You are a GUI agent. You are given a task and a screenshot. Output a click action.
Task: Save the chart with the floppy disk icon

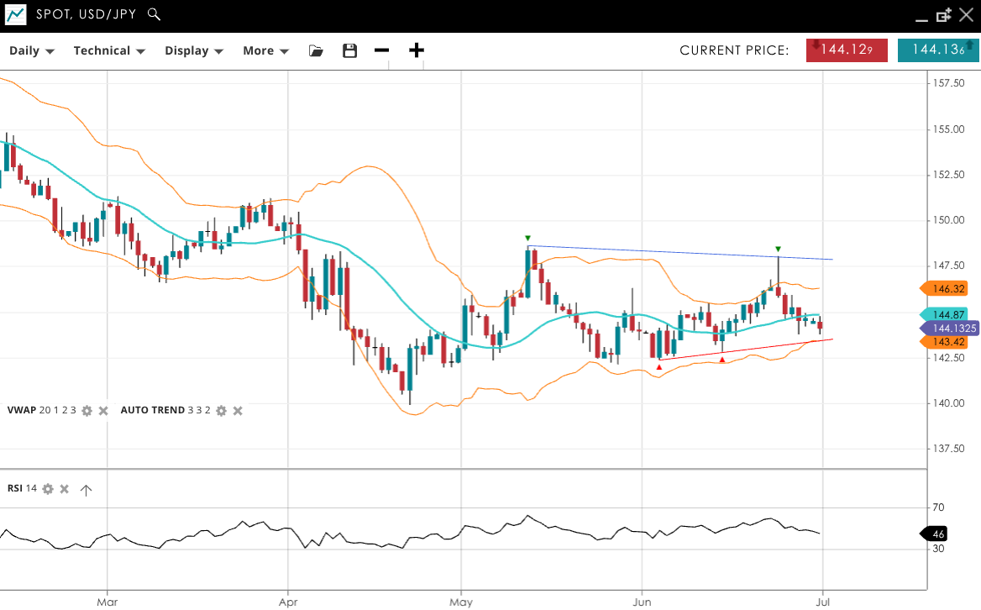click(349, 51)
